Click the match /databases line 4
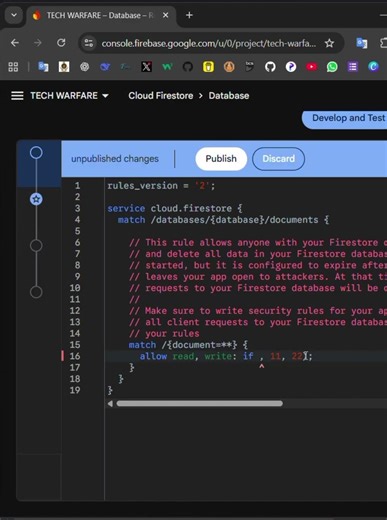 pos(223,220)
